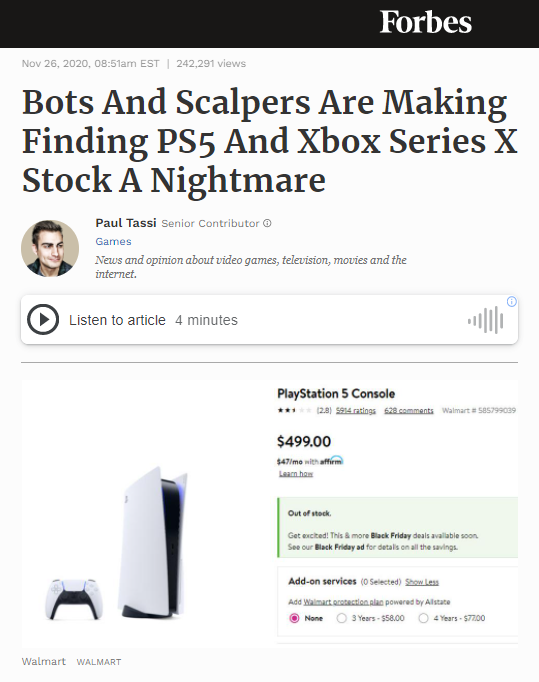Click Learn how under Affirm financing
This screenshot has height=682, width=539.
pyautogui.click(x=296, y=474)
